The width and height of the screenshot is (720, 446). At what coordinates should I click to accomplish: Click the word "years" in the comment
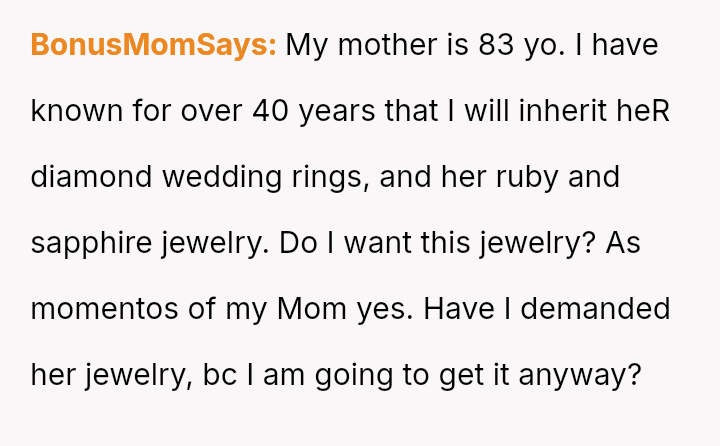[339, 111]
